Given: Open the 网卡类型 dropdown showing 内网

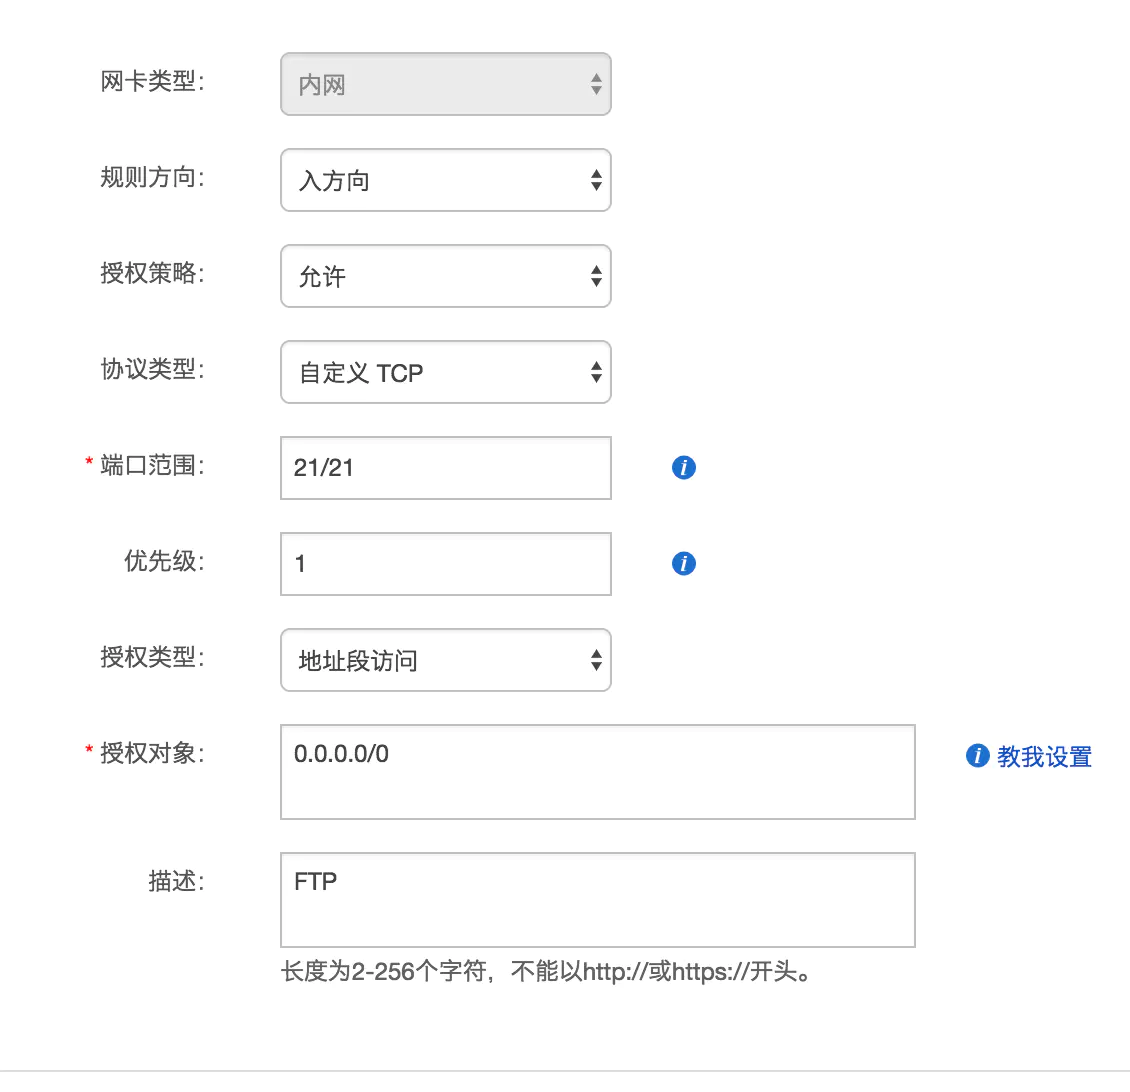Looking at the screenshot, I should pos(445,84).
